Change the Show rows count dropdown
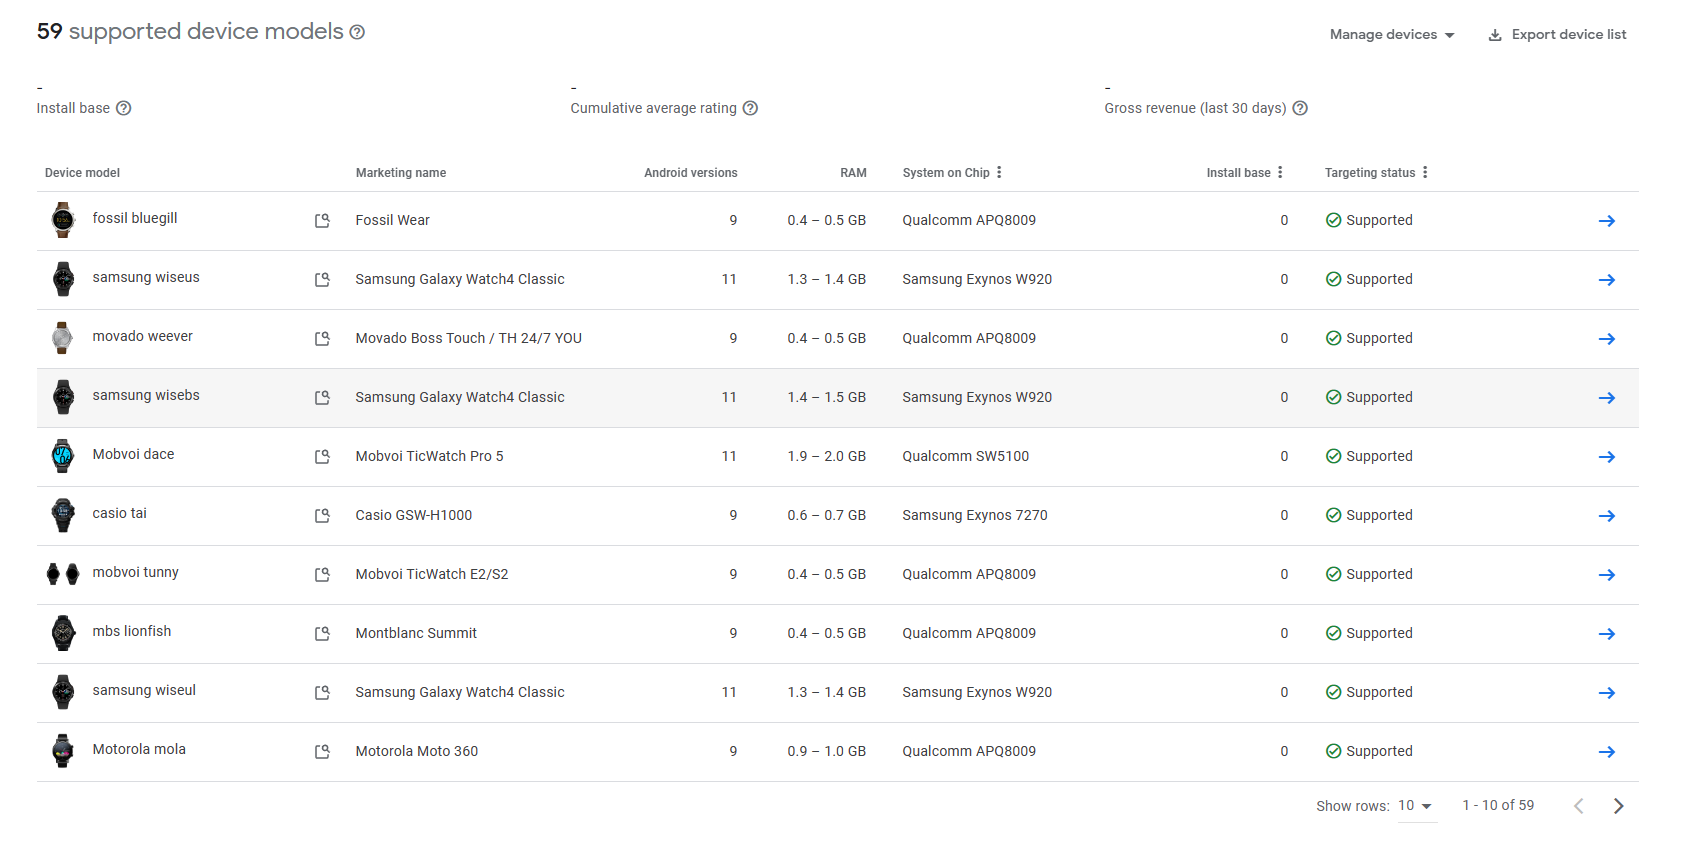The width and height of the screenshot is (1684, 847). (x=1416, y=806)
